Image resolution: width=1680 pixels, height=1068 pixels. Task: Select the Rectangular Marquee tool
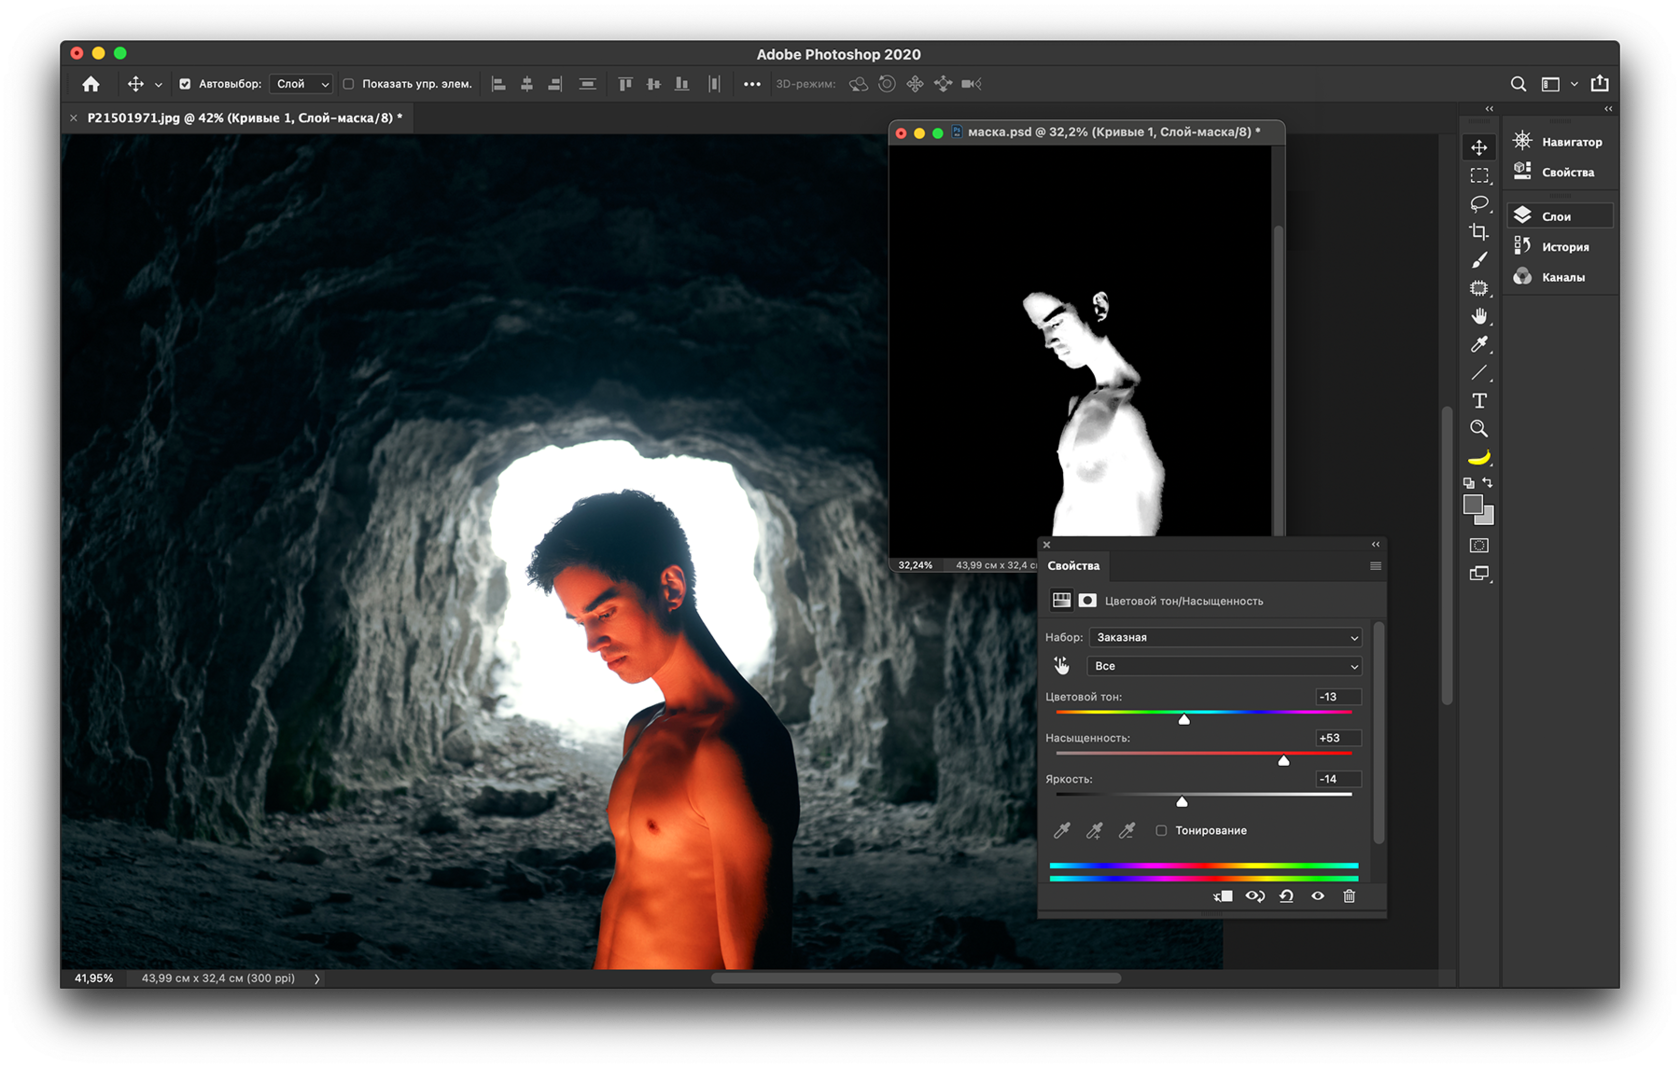pos(1480,174)
